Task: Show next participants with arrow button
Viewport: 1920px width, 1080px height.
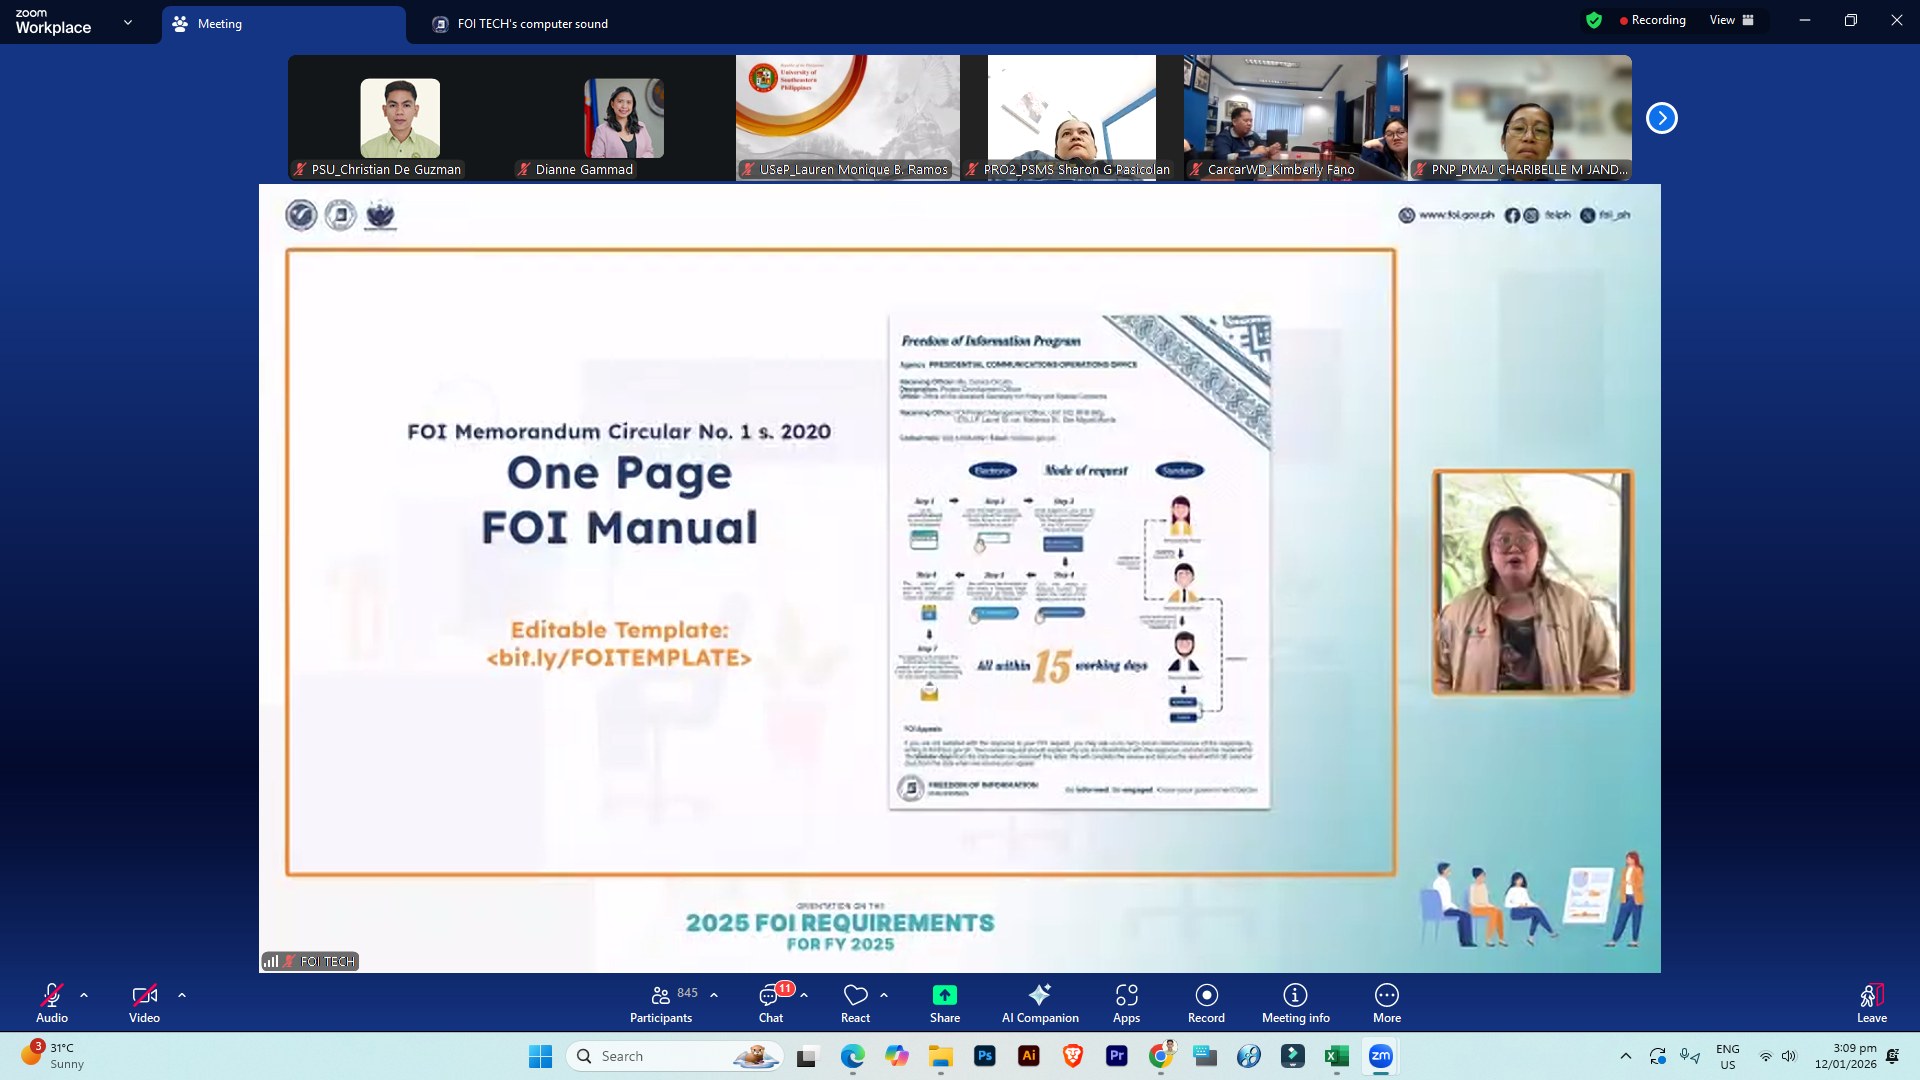Action: click(1661, 118)
